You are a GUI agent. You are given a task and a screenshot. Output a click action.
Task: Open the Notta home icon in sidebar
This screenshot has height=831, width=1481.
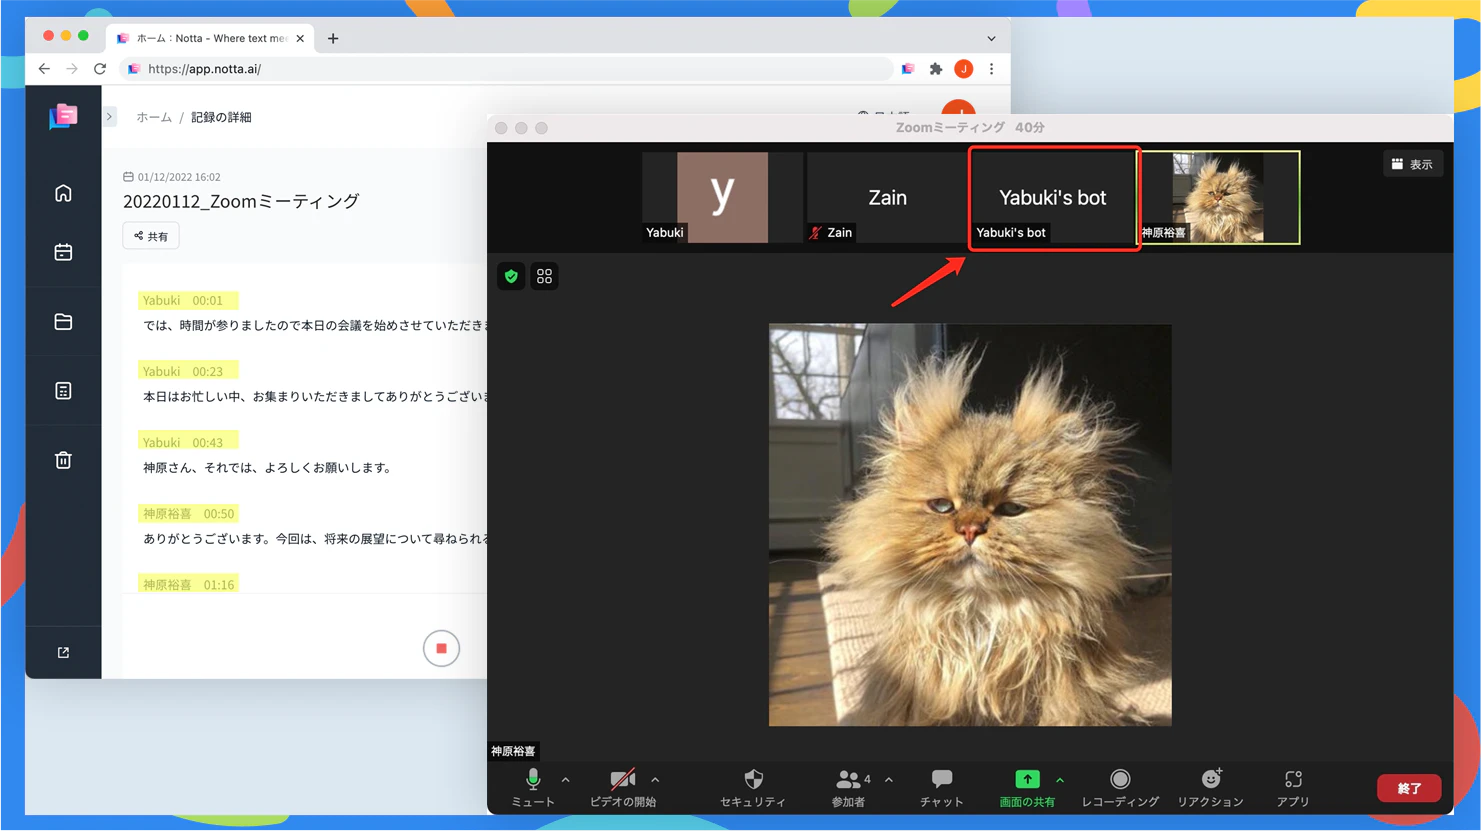[63, 193]
